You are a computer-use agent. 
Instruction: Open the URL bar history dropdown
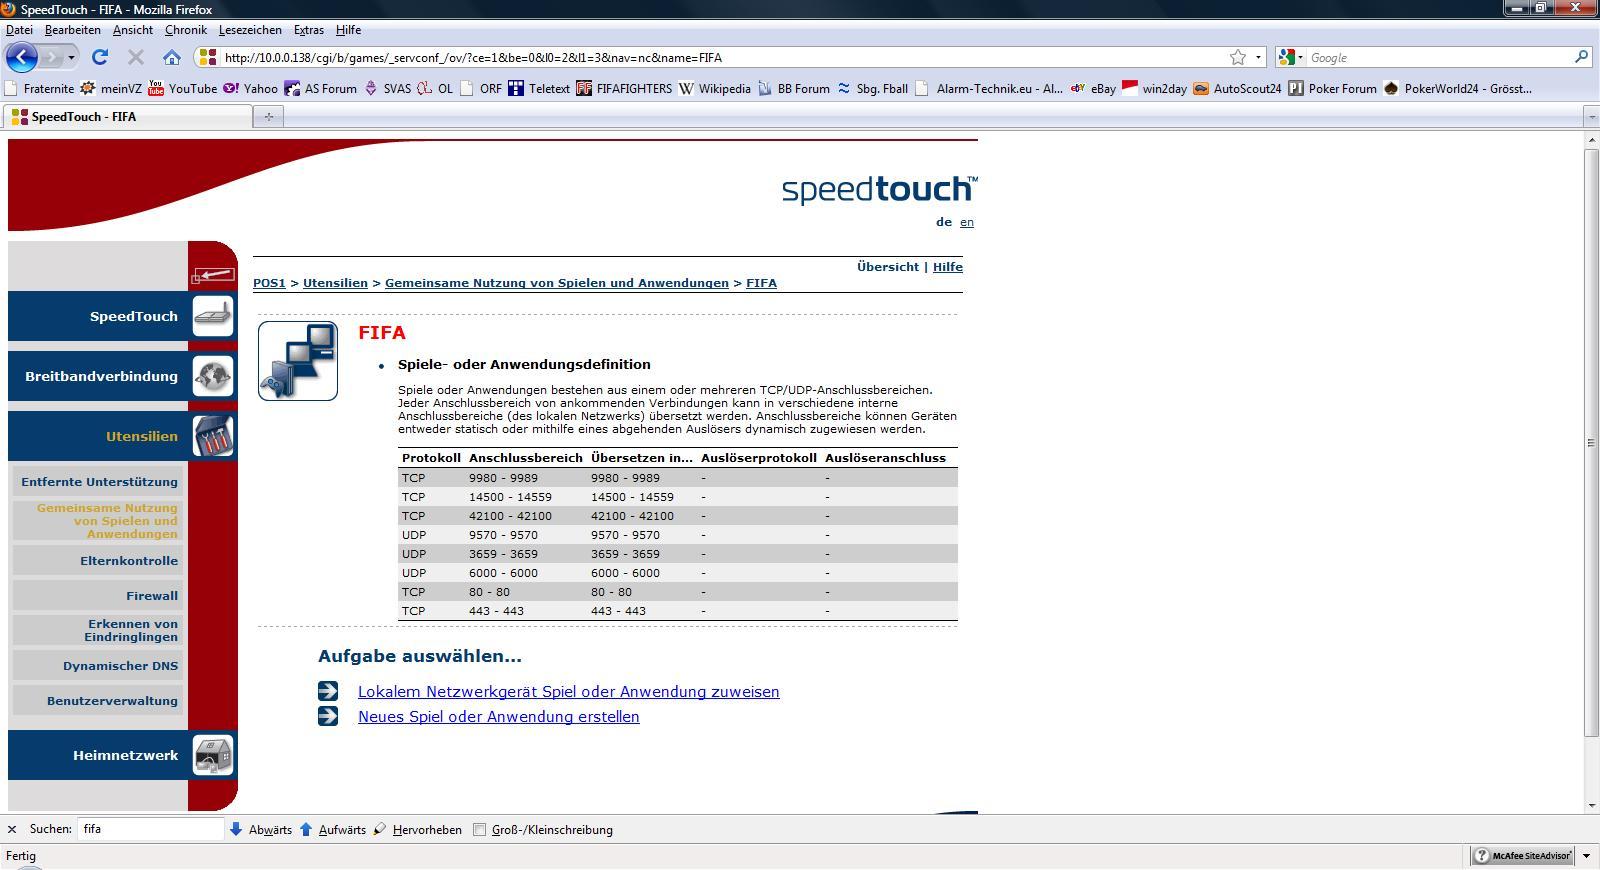pyautogui.click(x=1258, y=57)
